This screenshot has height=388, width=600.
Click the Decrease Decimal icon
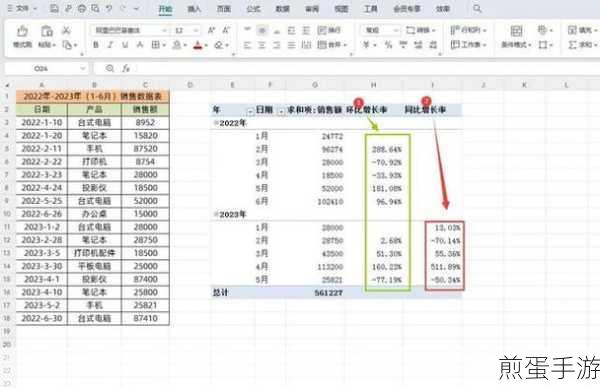pyautogui.click(x=433, y=45)
